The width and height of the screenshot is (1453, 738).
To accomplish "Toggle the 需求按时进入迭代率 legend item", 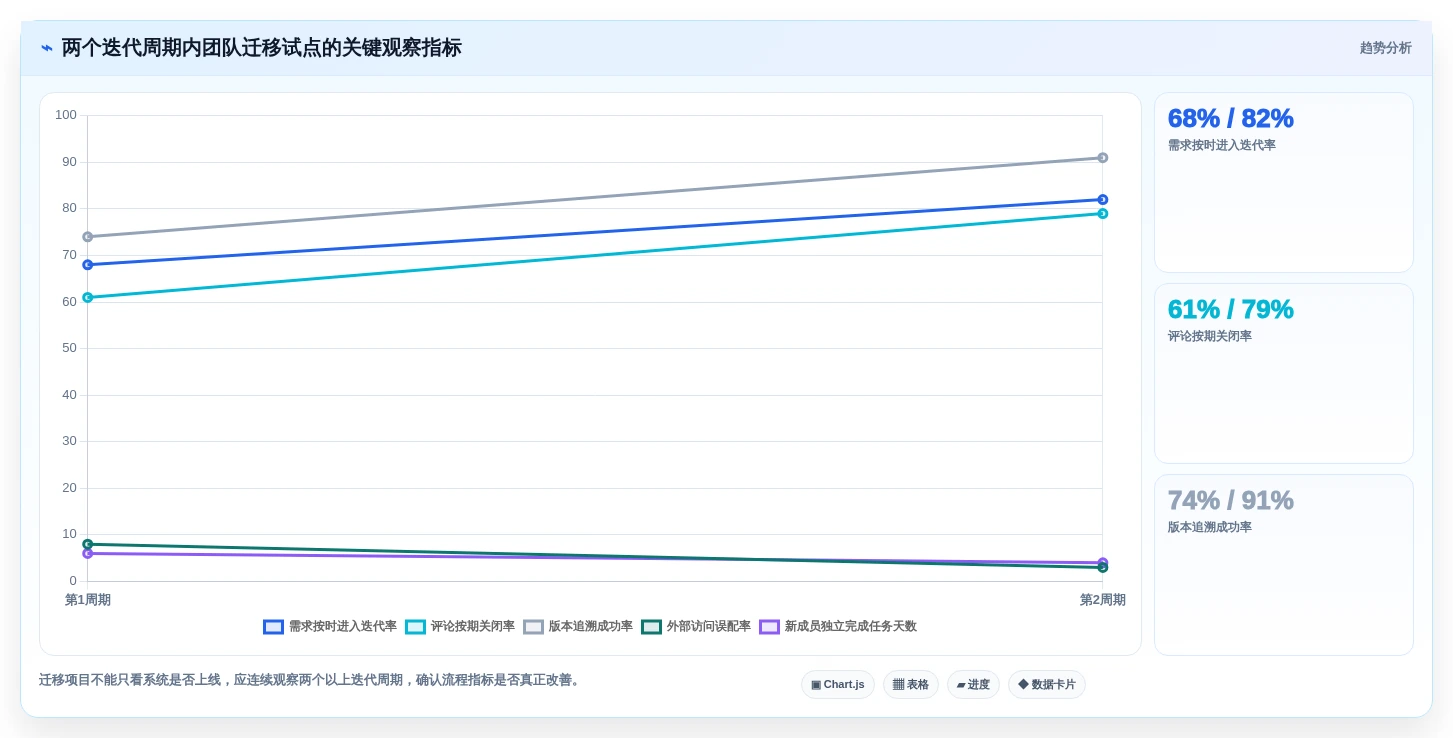I will (330, 627).
